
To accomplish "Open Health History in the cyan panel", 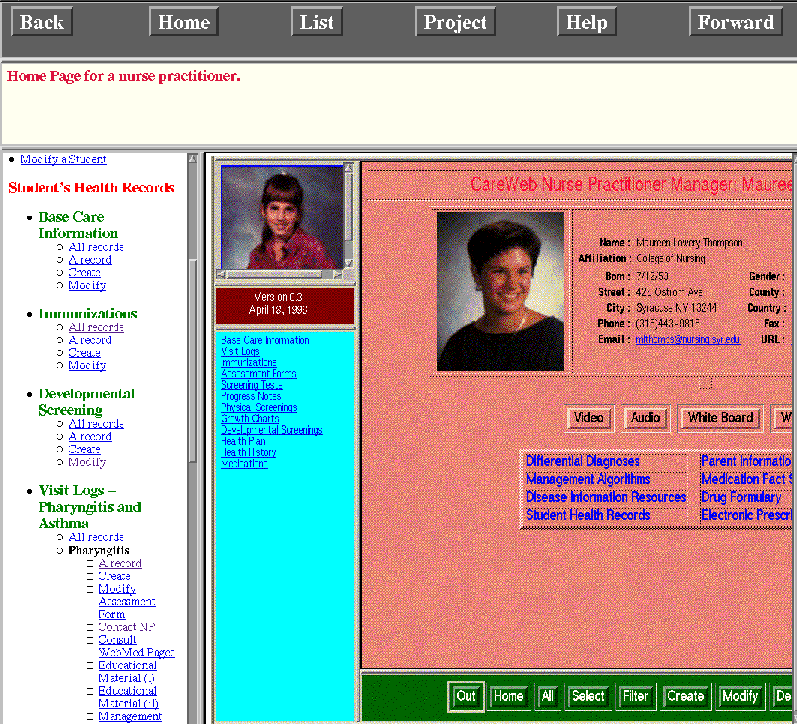I will 249,452.
